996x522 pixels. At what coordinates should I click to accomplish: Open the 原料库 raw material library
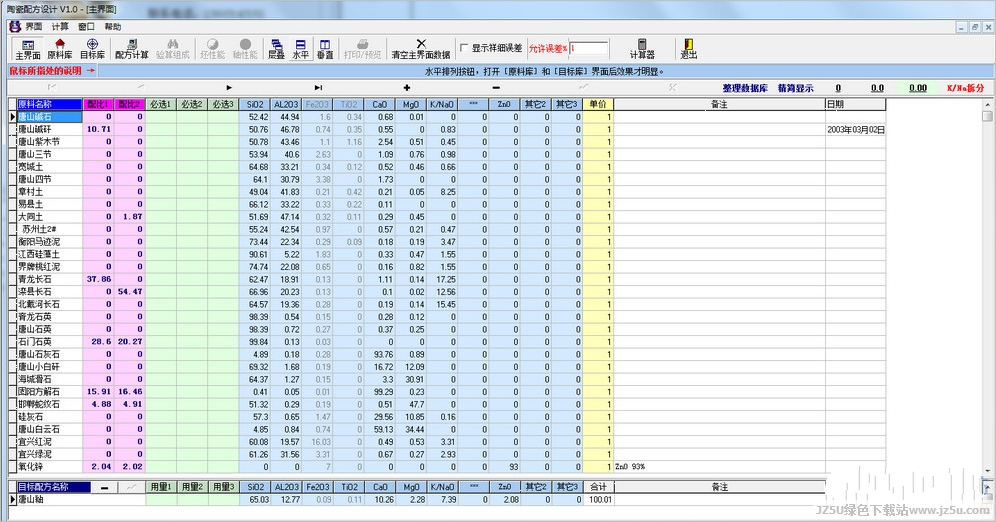[60, 49]
